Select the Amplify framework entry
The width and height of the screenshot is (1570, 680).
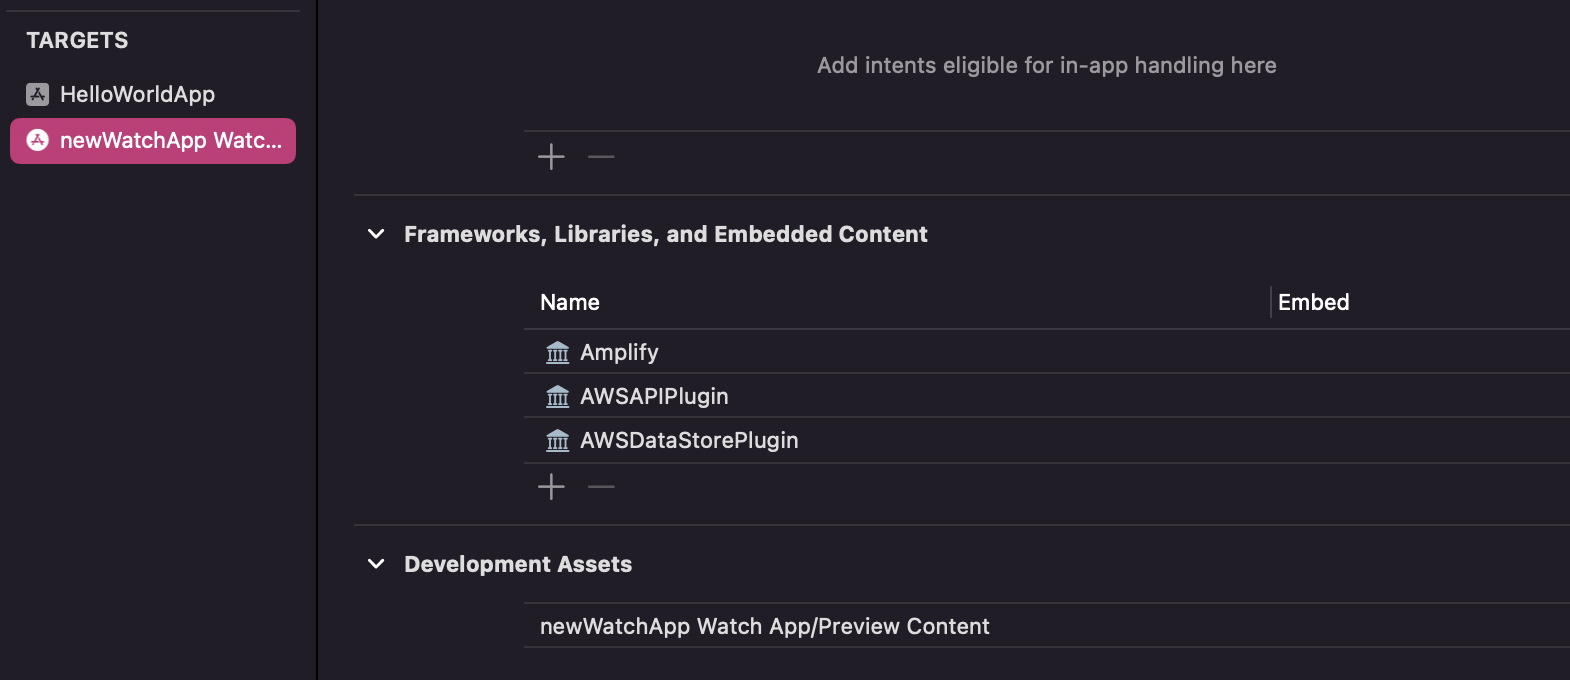[x=619, y=351]
